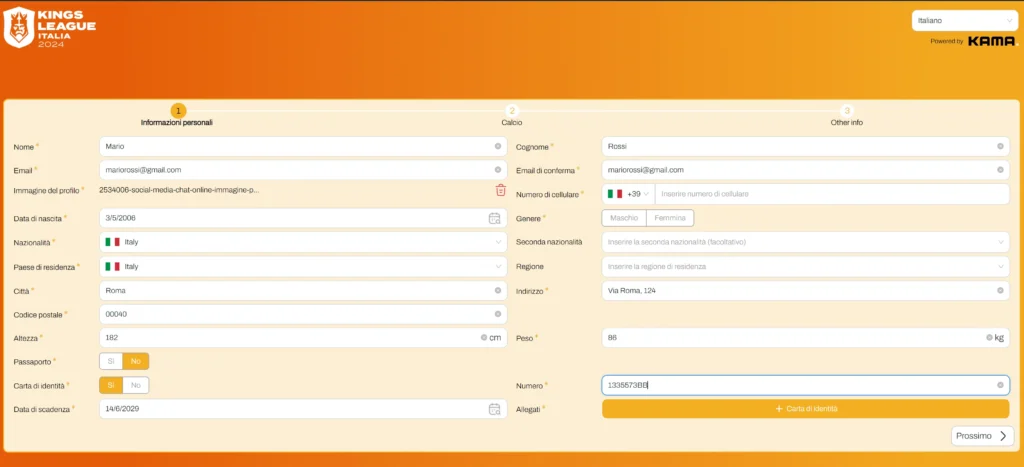Image resolution: width=1024 pixels, height=467 pixels.
Task: Click into the Codice postale field
Action: point(303,314)
